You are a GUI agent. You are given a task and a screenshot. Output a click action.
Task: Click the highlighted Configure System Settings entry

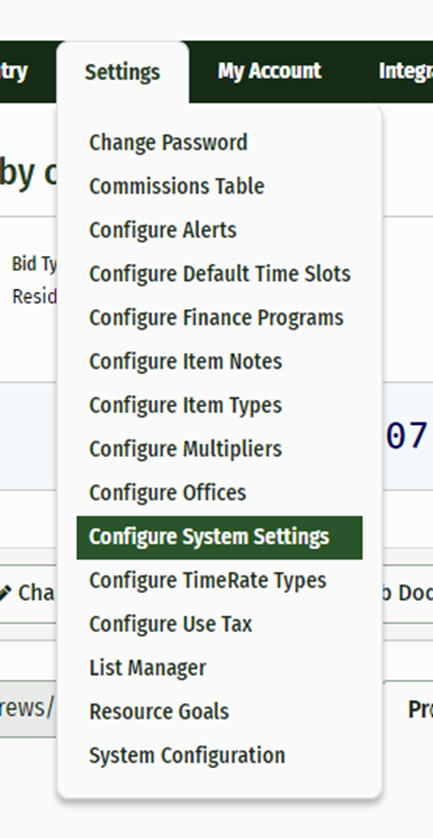click(219, 537)
